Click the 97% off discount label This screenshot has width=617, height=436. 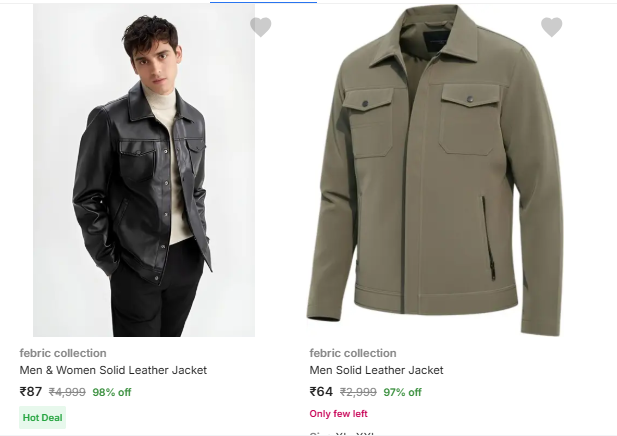pyautogui.click(x=402, y=392)
